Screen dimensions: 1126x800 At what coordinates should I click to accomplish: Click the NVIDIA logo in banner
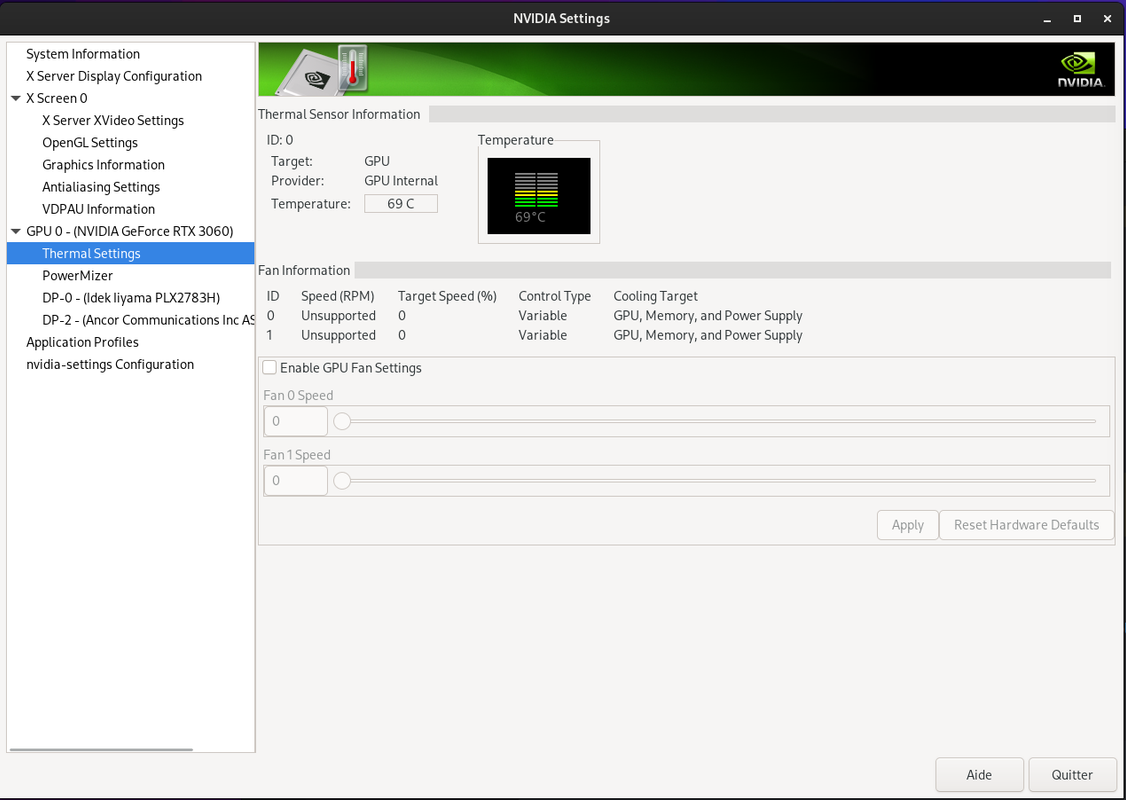pos(1080,70)
